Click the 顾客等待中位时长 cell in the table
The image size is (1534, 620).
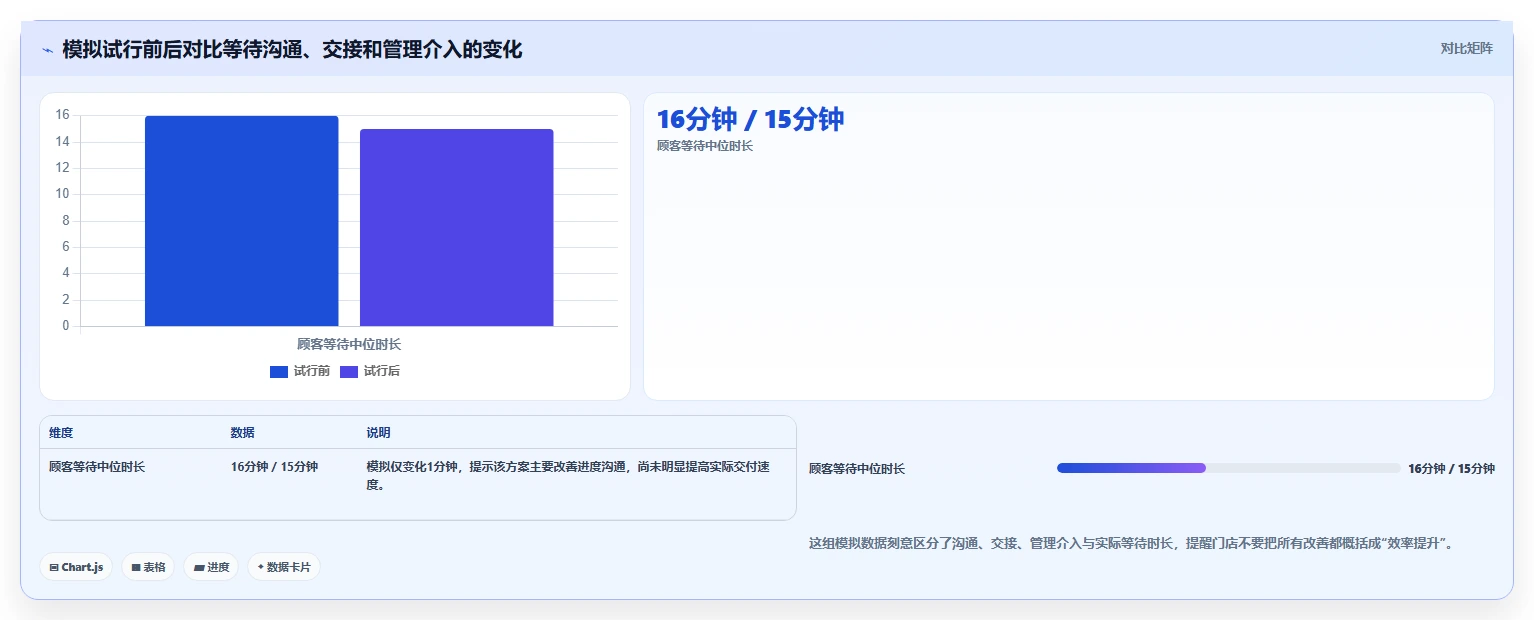tap(97, 467)
